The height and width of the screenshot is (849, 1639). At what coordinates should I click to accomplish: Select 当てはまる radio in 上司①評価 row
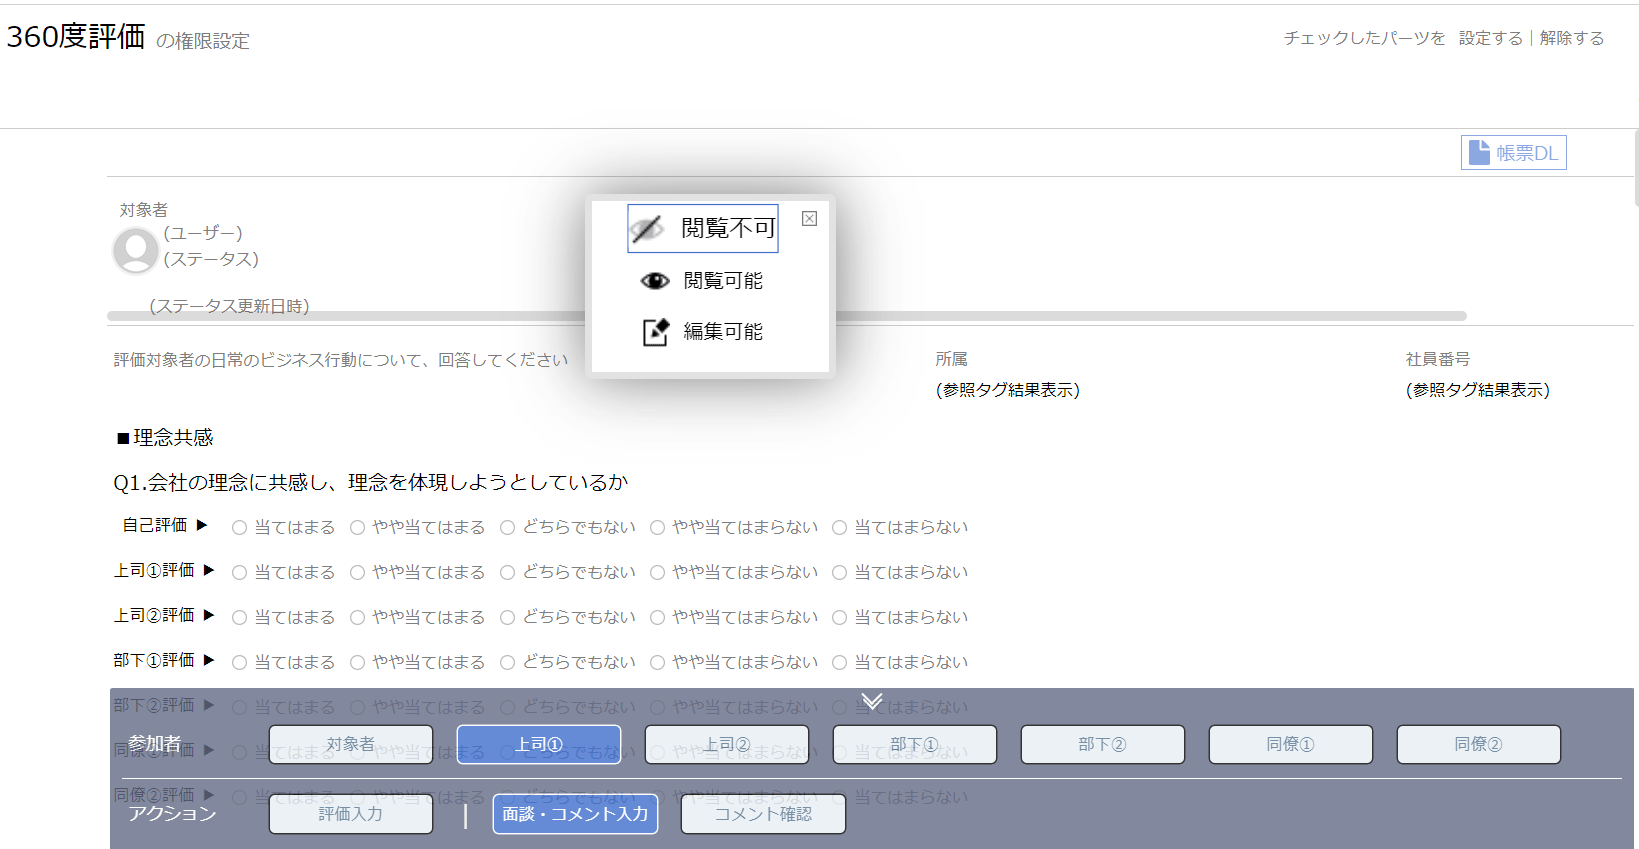(x=239, y=573)
